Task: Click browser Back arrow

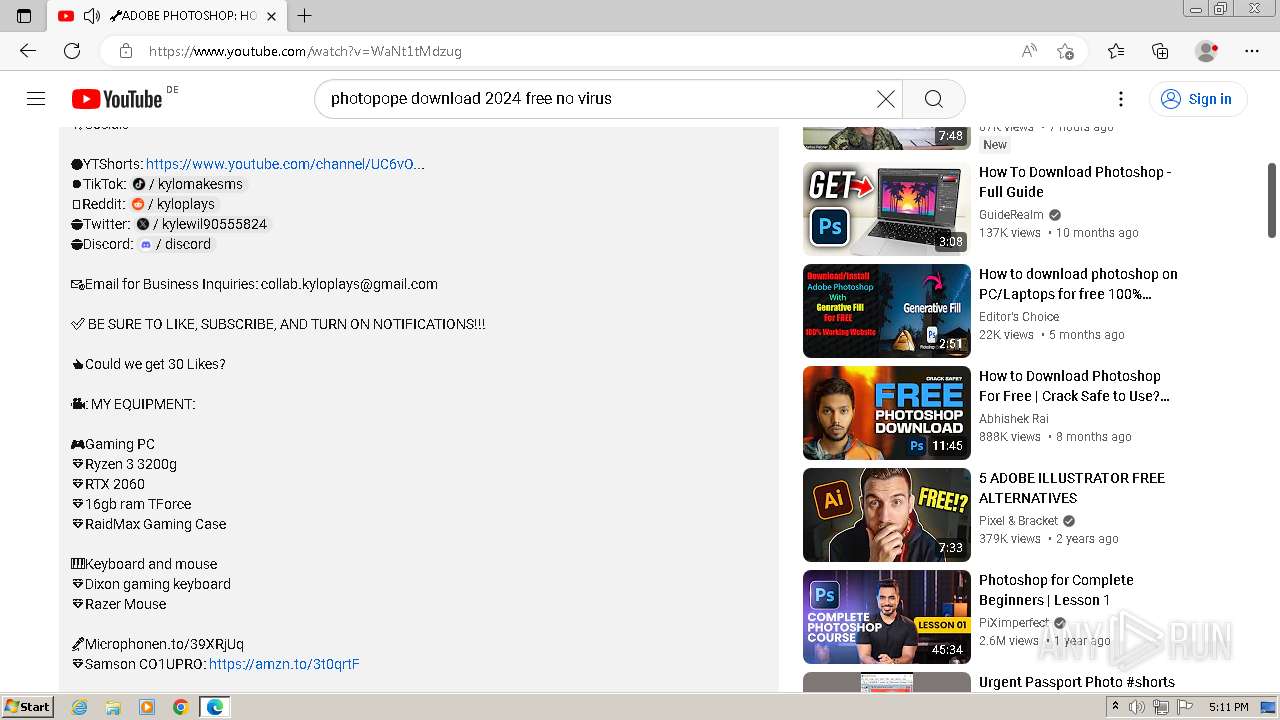Action: click(28, 51)
